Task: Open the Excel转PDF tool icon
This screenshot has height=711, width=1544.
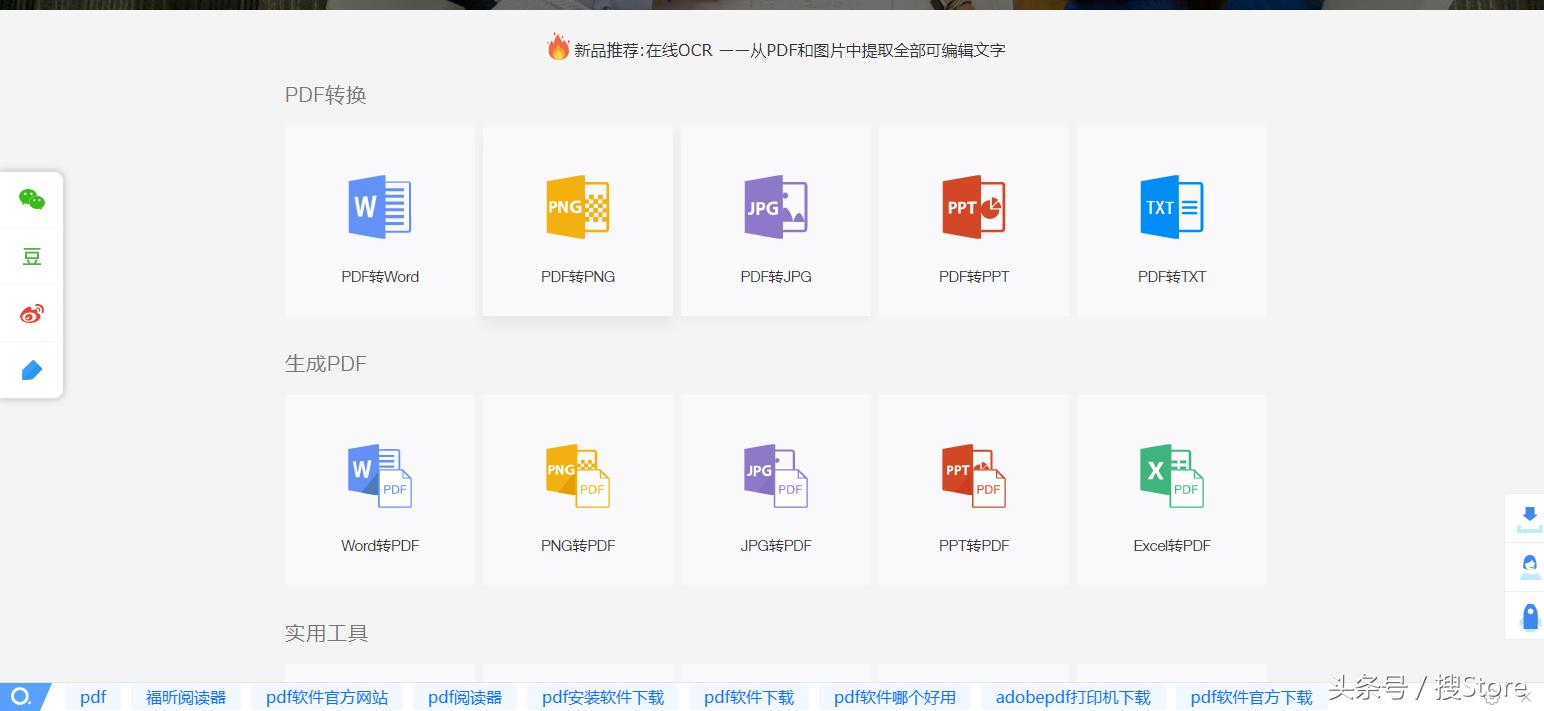Action: point(1171,476)
